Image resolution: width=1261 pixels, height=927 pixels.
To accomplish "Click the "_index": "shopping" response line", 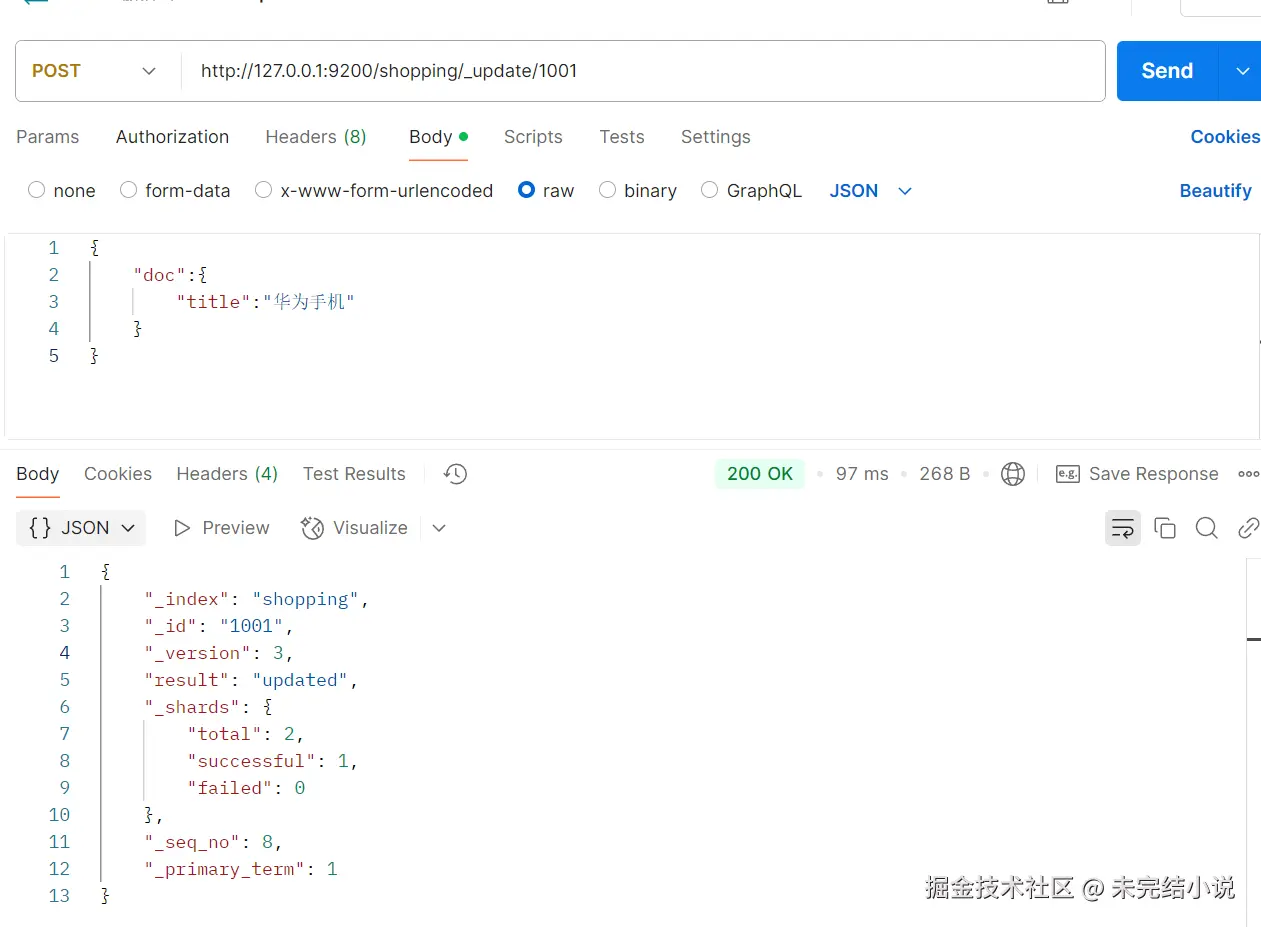I will [257, 599].
